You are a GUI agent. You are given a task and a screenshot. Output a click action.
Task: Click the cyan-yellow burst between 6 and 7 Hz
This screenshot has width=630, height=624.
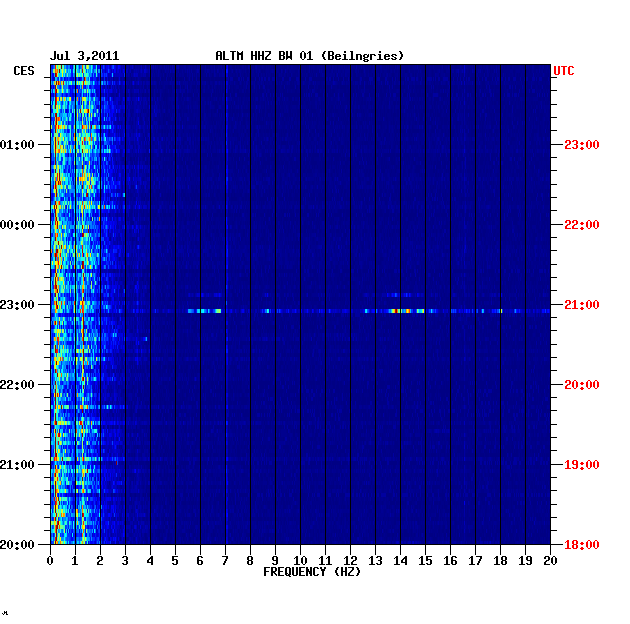coord(205,311)
